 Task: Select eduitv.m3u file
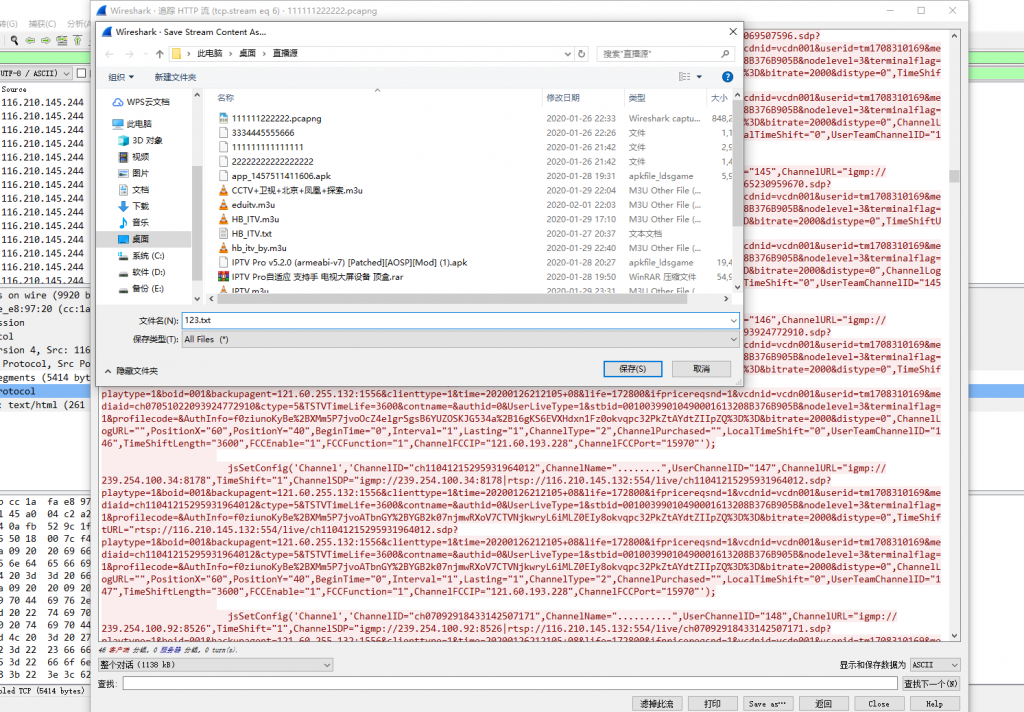(x=247, y=204)
